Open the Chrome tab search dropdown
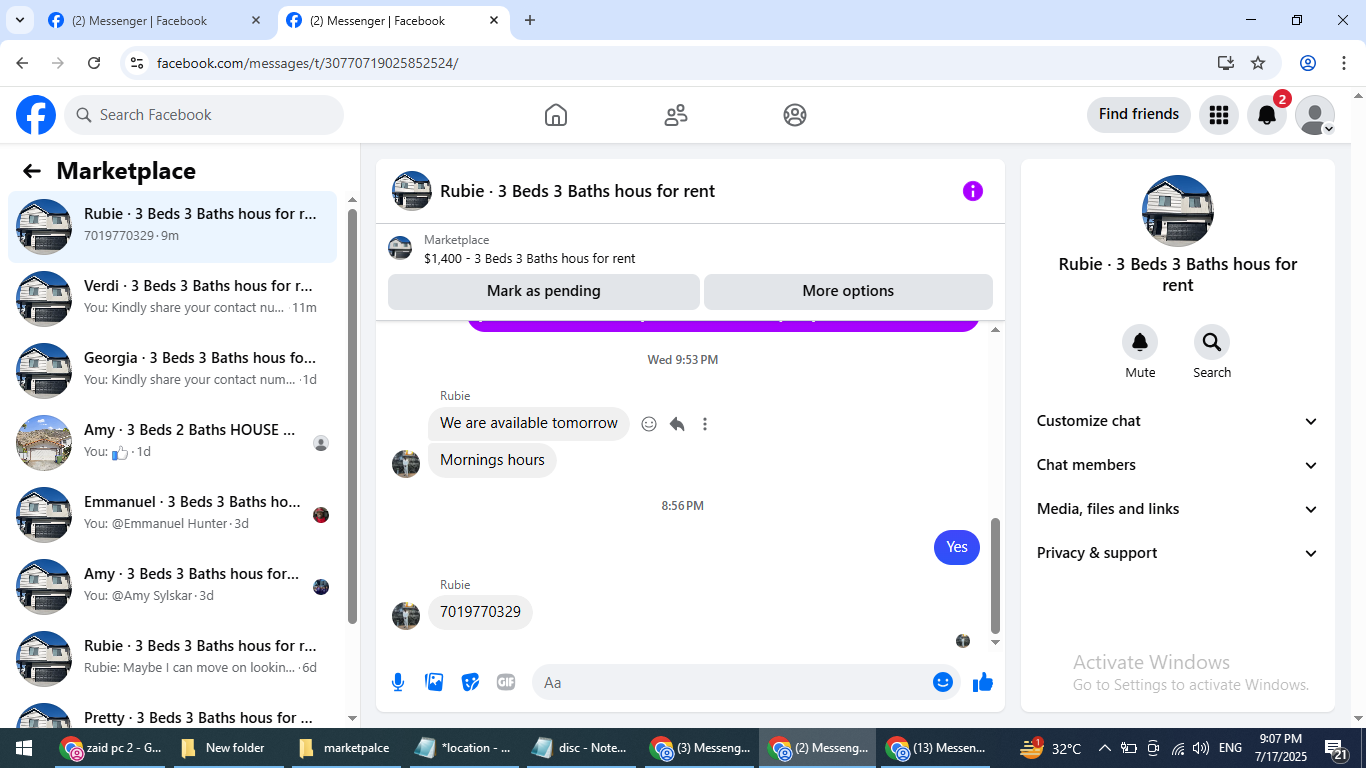 (x=19, y=20)
